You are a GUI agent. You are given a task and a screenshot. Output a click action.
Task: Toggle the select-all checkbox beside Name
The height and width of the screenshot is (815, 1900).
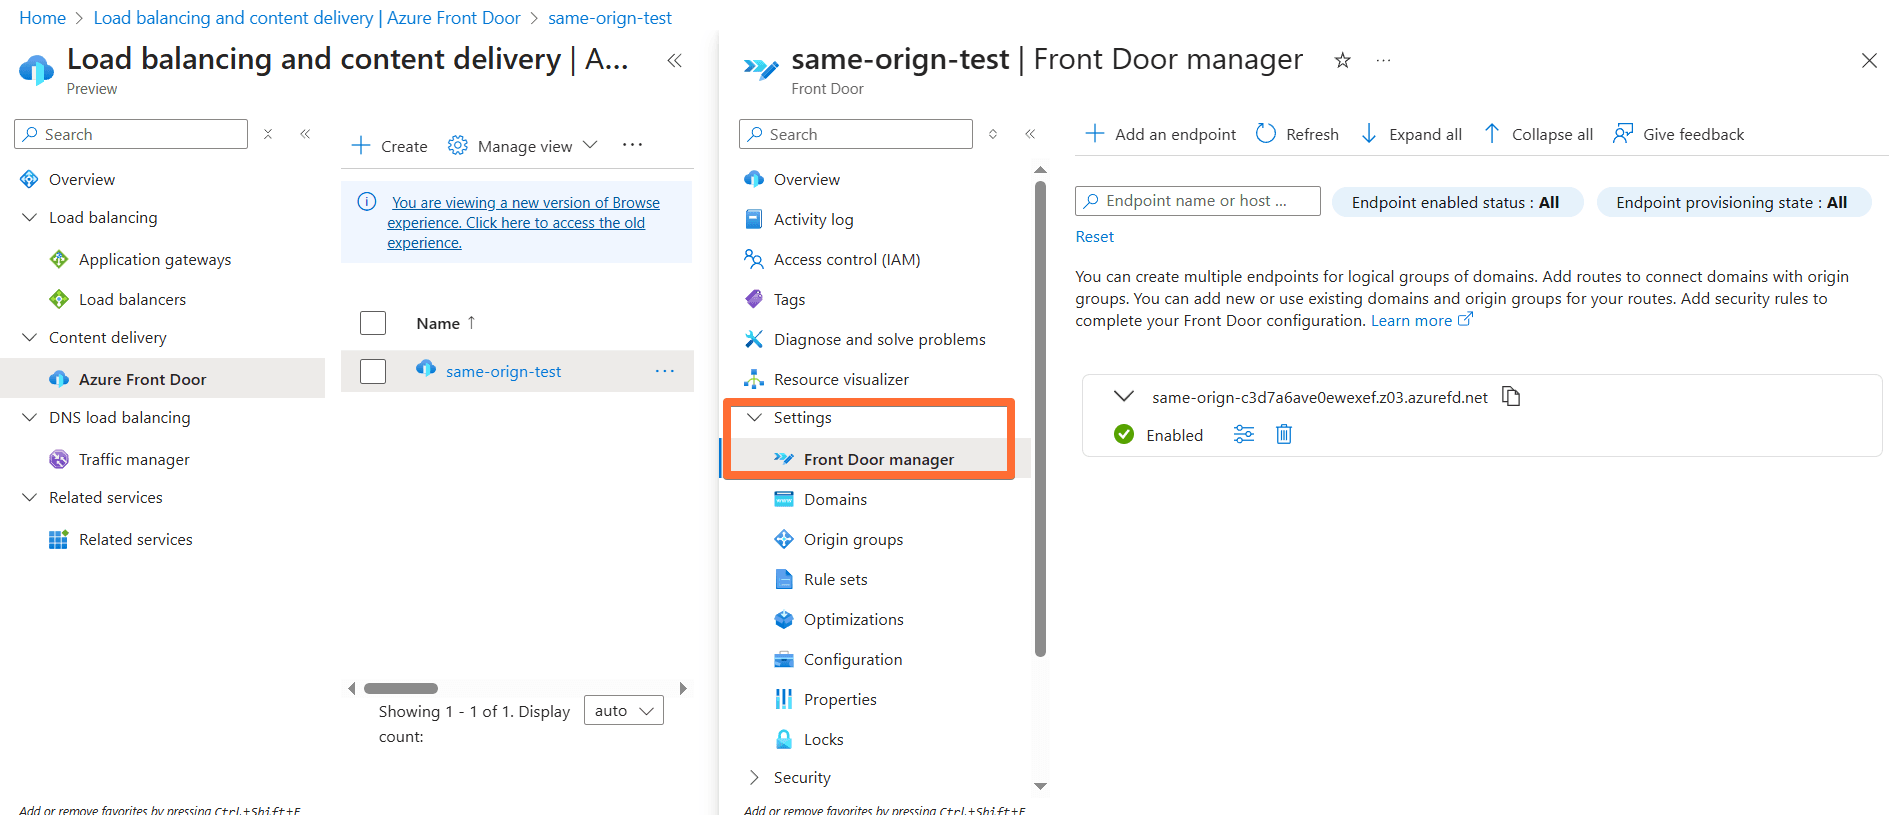click(x=373, y=323)
